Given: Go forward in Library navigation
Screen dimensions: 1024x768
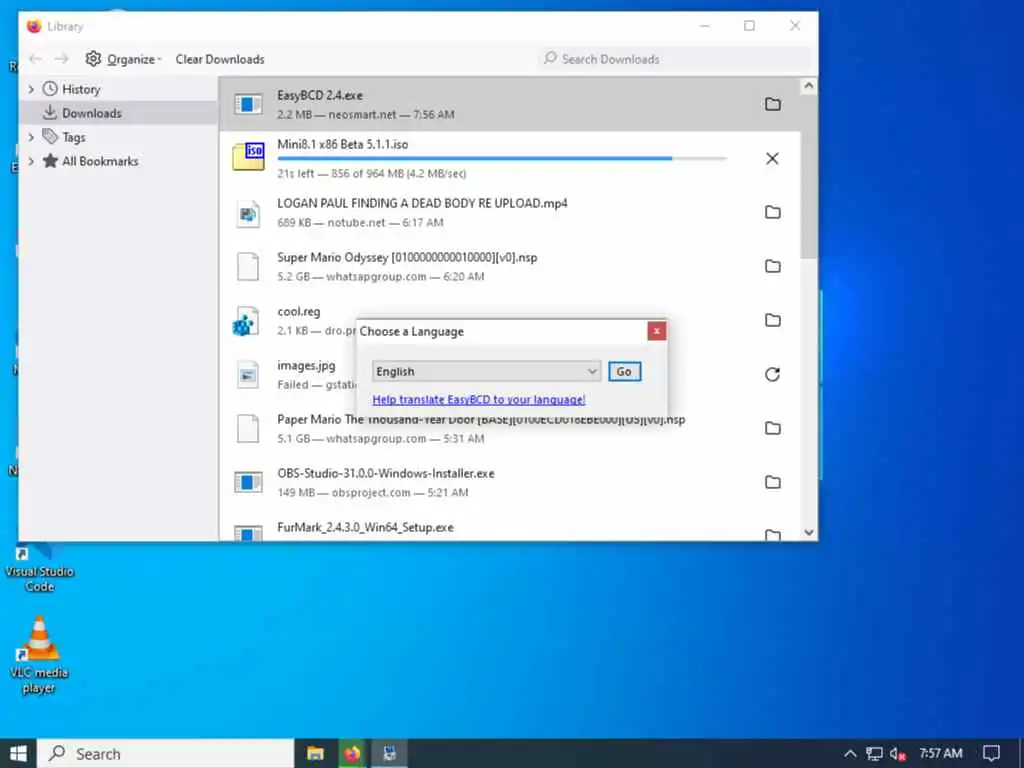Looking at the screenshot, I should 61,59.
